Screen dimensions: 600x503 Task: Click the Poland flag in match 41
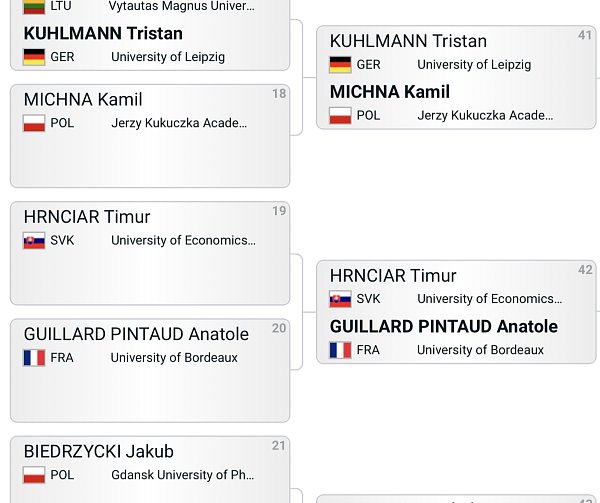(340, 116)
